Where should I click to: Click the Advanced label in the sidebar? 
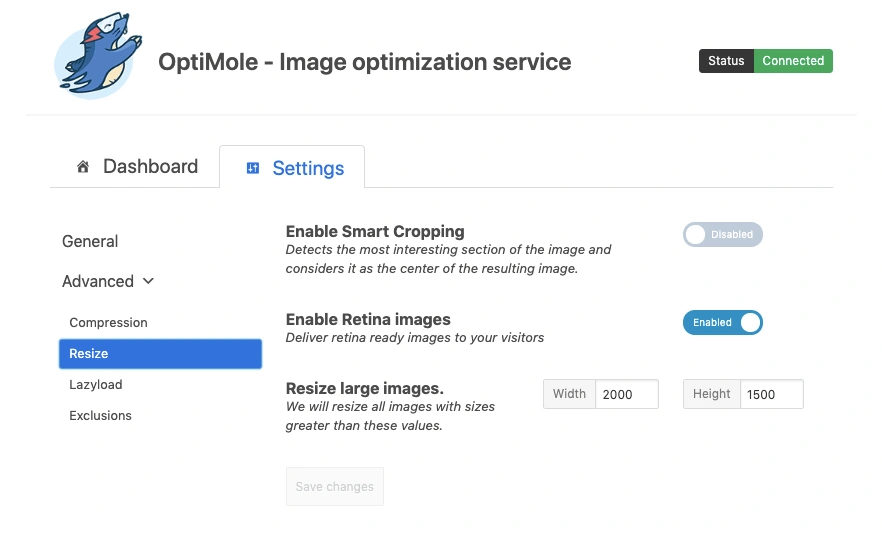click(x=97, y=282)
